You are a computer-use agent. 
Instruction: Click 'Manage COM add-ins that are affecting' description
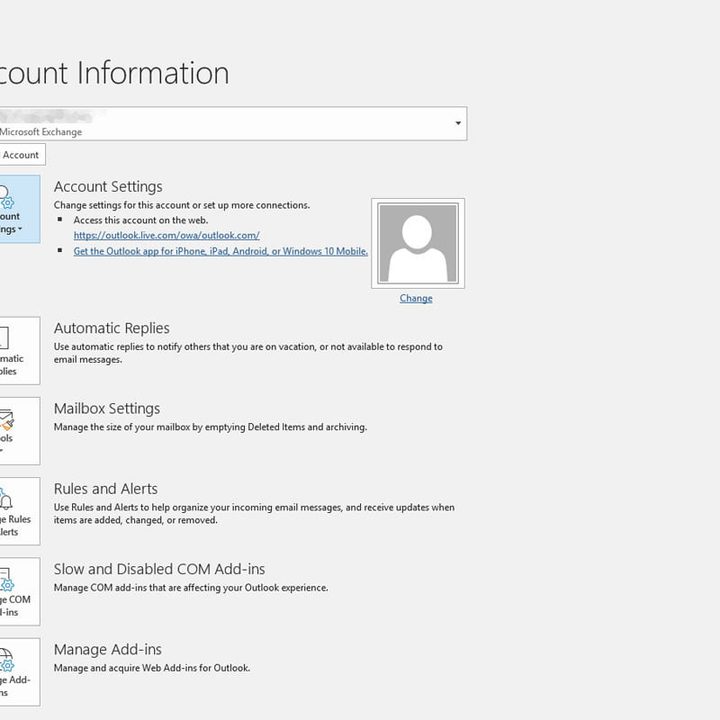191,587
